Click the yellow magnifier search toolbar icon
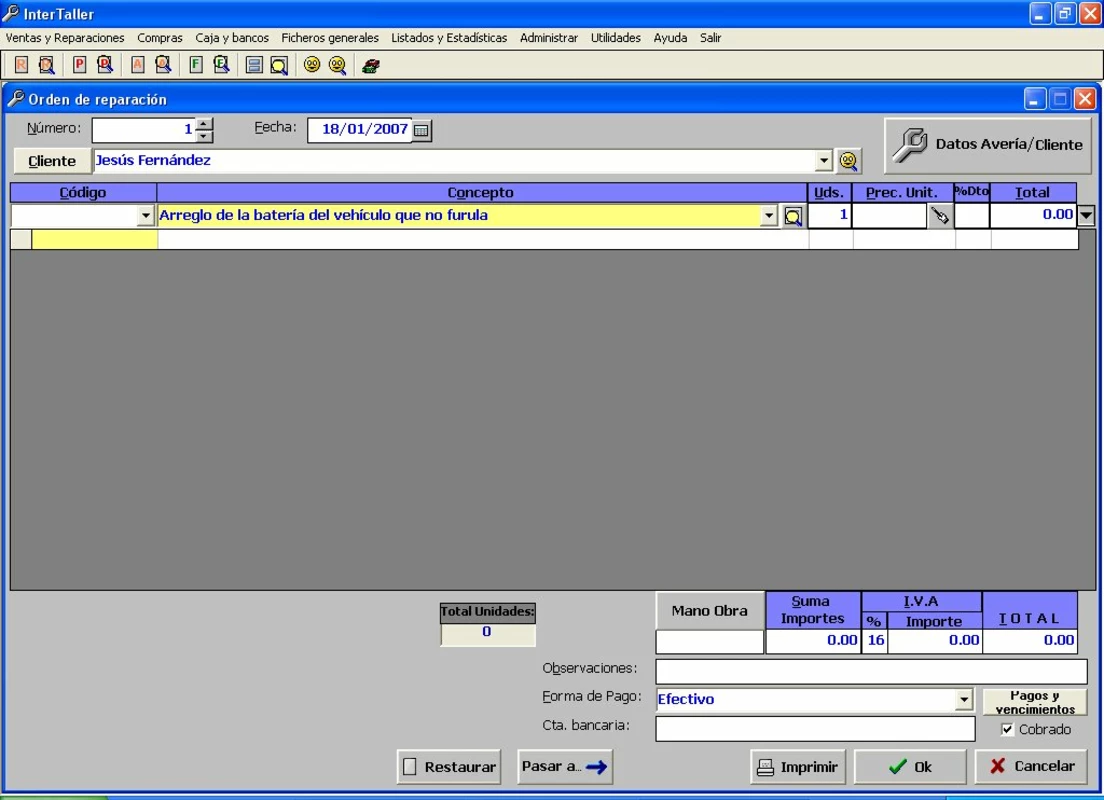This screenshot has width=1104, height=800. 279,65
